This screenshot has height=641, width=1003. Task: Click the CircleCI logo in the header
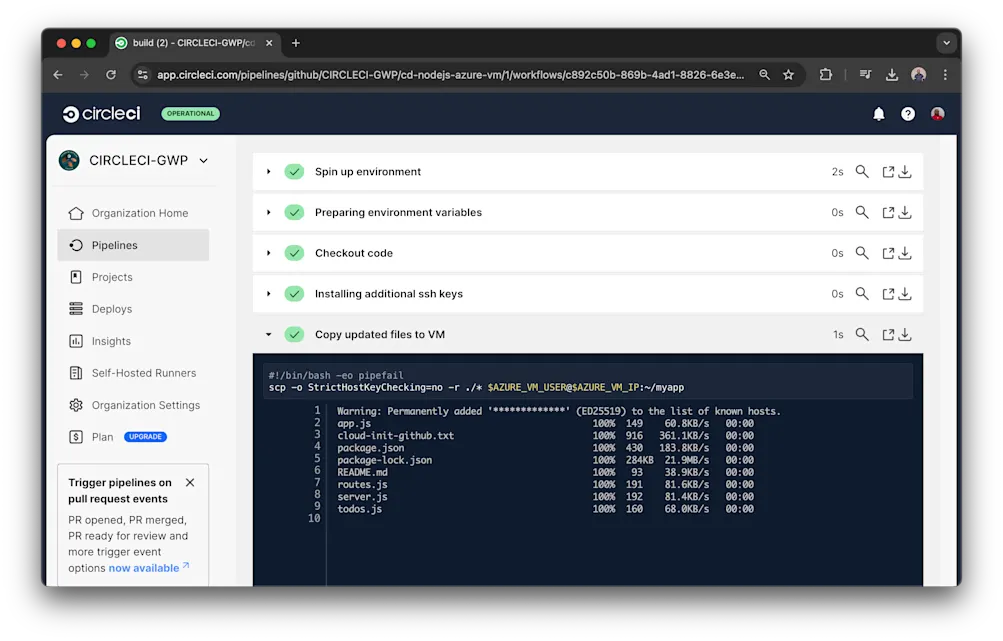pos(100,113)
